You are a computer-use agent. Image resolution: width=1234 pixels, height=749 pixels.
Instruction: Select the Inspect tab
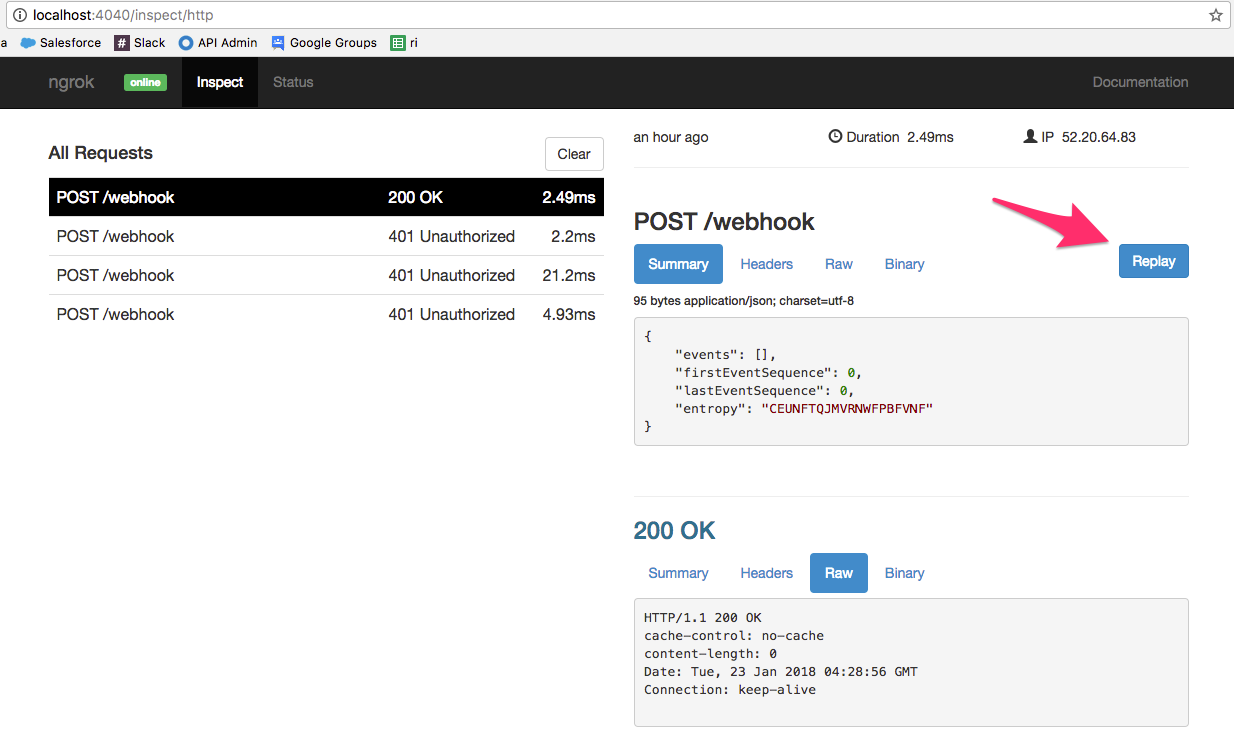pos(219,82)
